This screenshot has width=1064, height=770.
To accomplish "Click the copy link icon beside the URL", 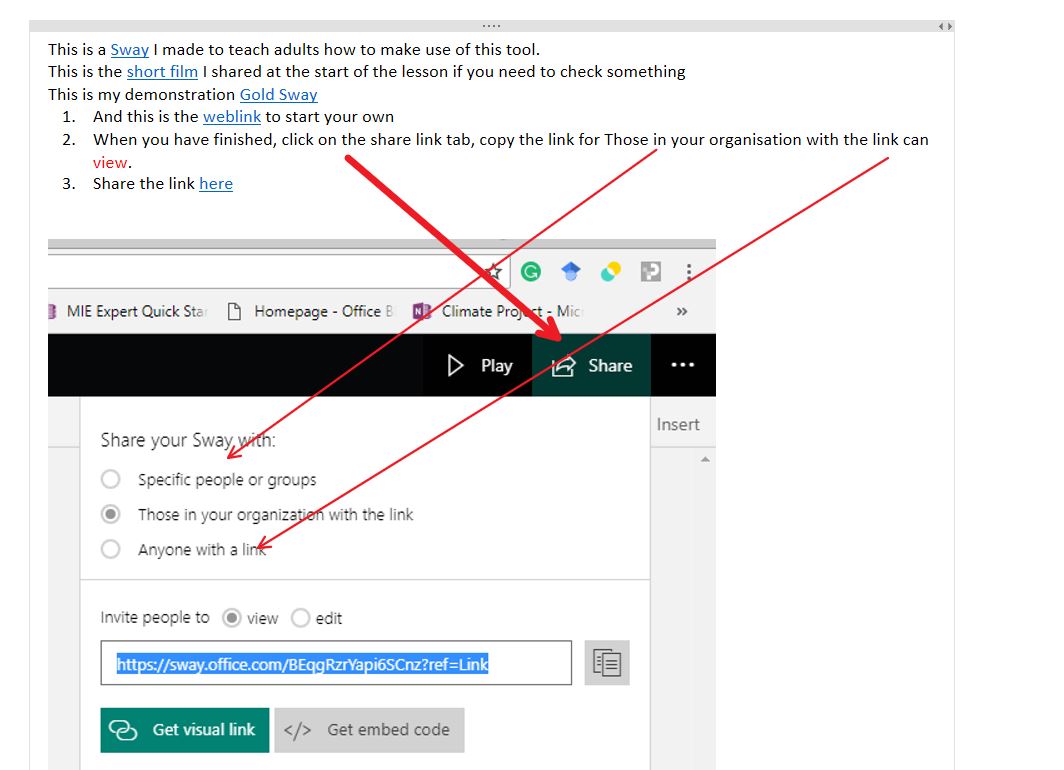I will [x=607, y=663].
